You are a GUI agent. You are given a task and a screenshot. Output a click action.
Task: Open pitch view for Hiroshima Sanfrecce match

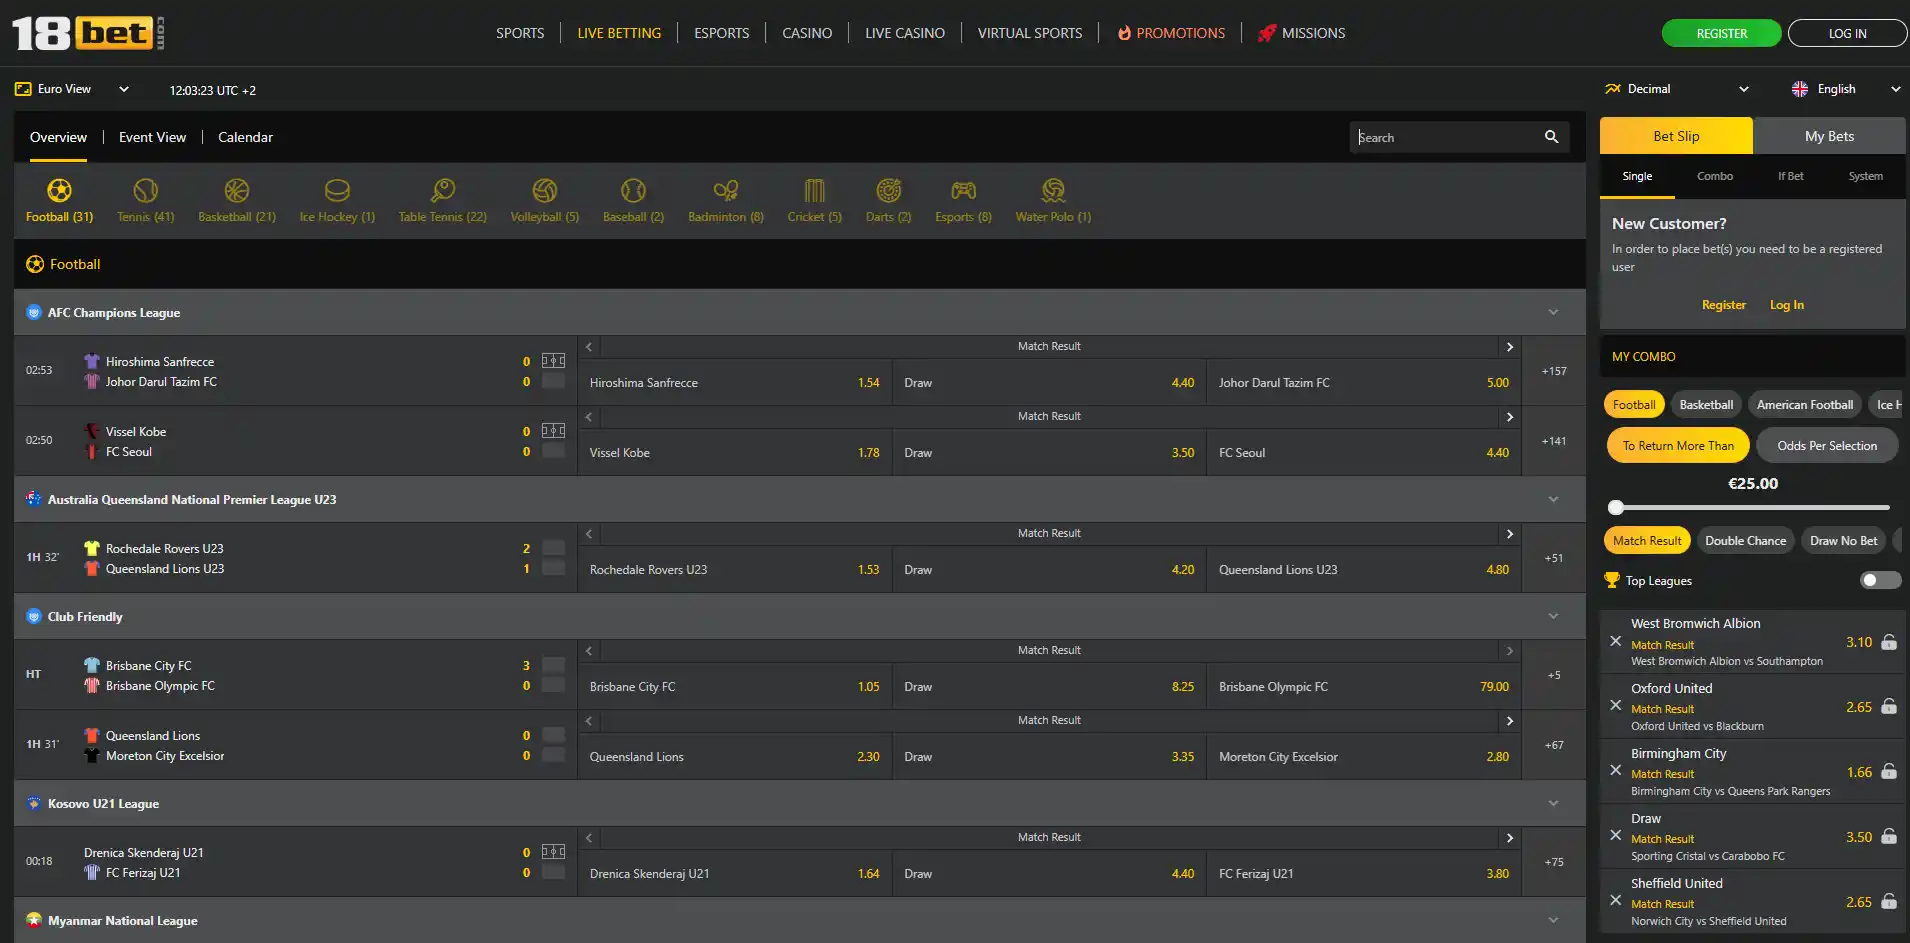click(x=553, y=361)
